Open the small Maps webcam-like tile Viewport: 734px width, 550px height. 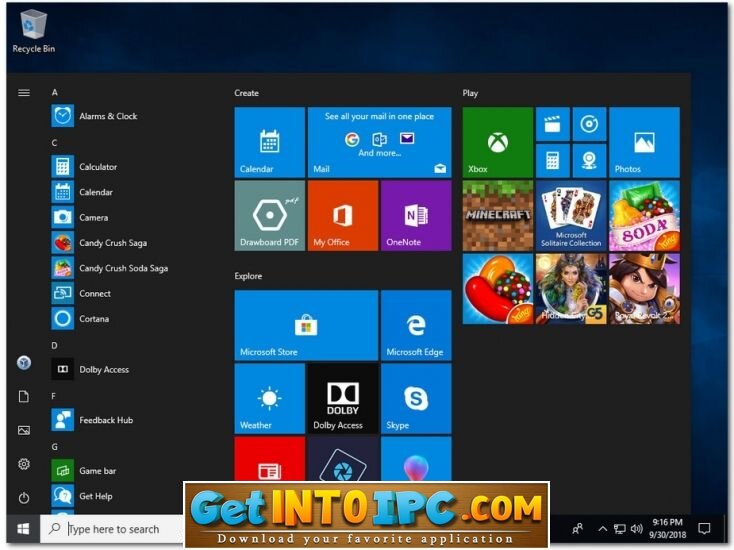coord(589,161)
